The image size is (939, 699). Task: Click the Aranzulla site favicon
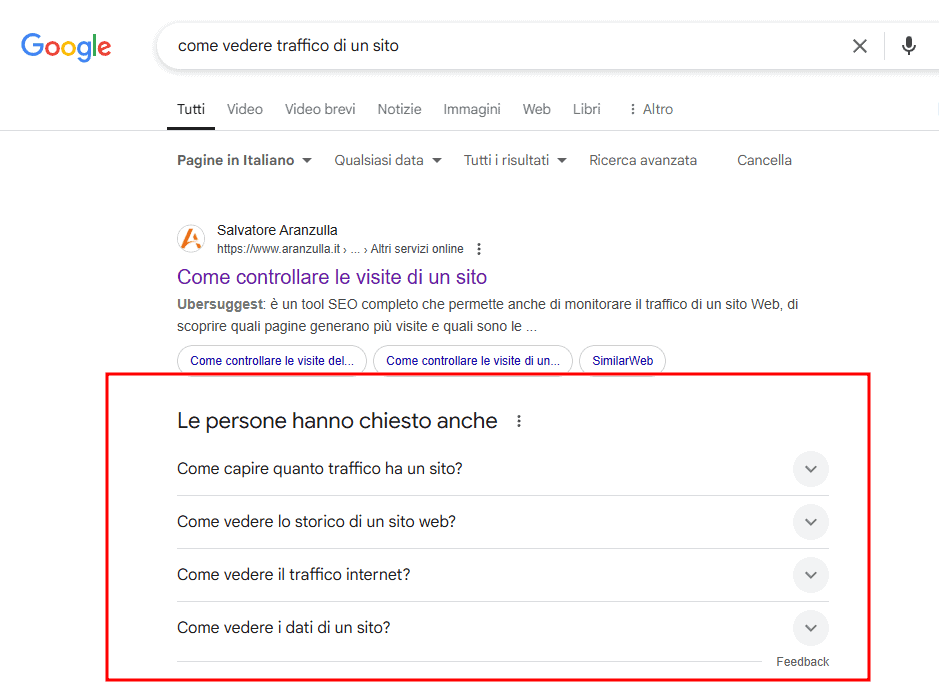coord(191,238)
